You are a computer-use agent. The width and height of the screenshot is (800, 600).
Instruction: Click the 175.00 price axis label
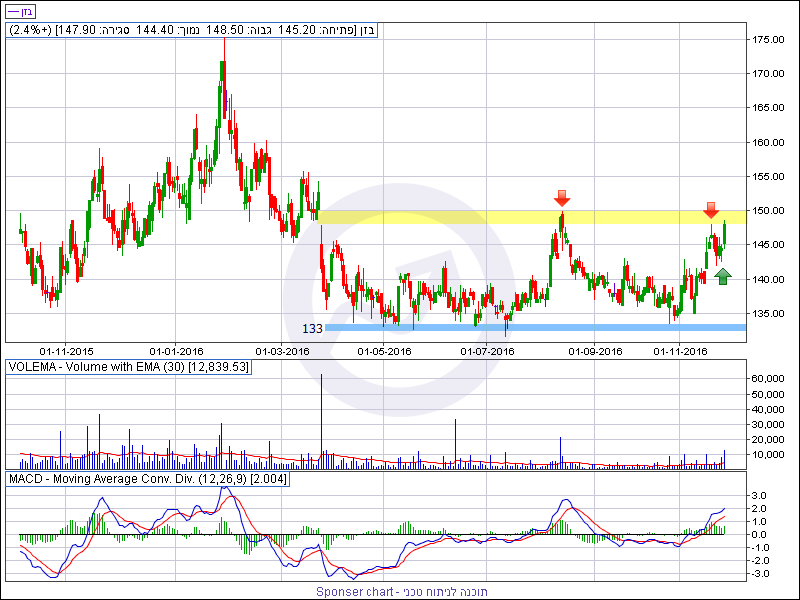(768, 39)
